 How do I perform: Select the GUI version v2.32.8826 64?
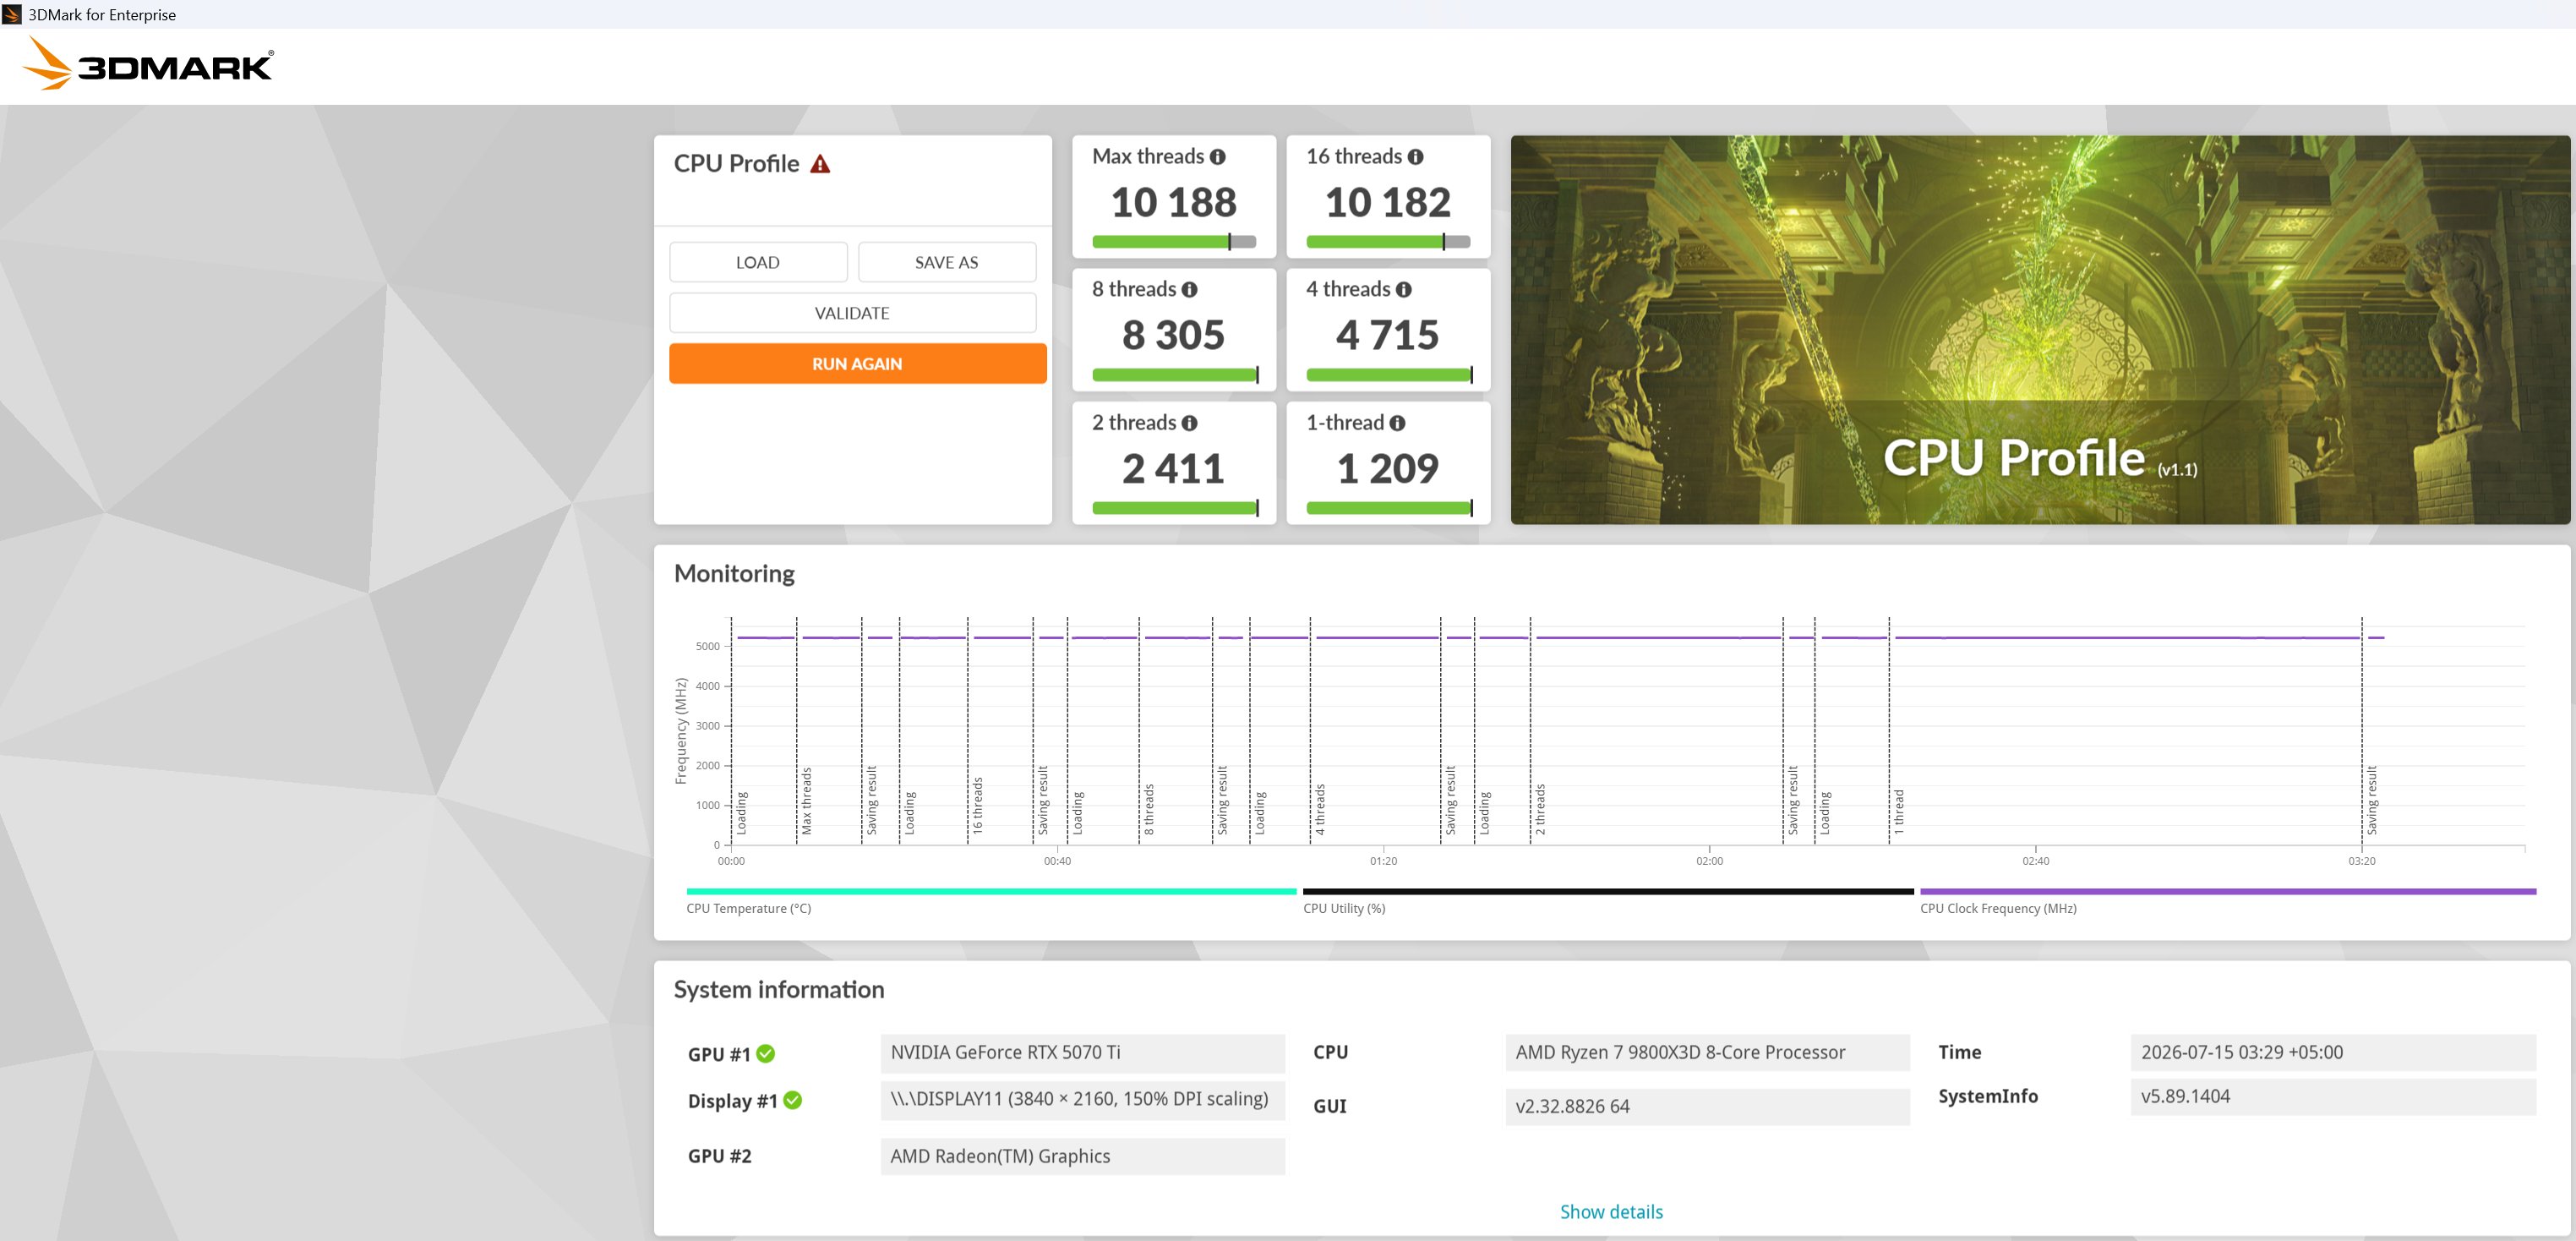point(1707,1107)
